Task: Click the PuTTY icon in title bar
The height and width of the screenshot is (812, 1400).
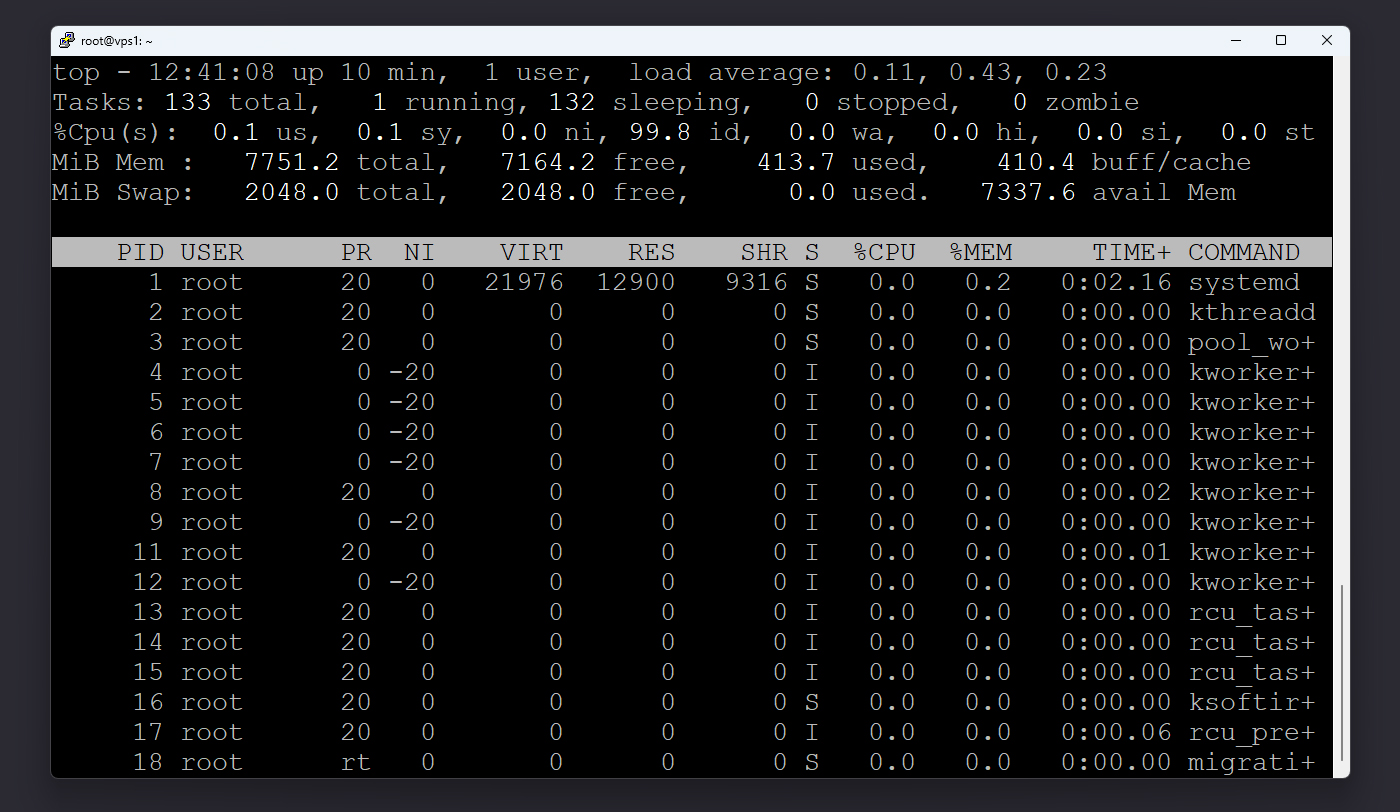Action: [67, 41]
